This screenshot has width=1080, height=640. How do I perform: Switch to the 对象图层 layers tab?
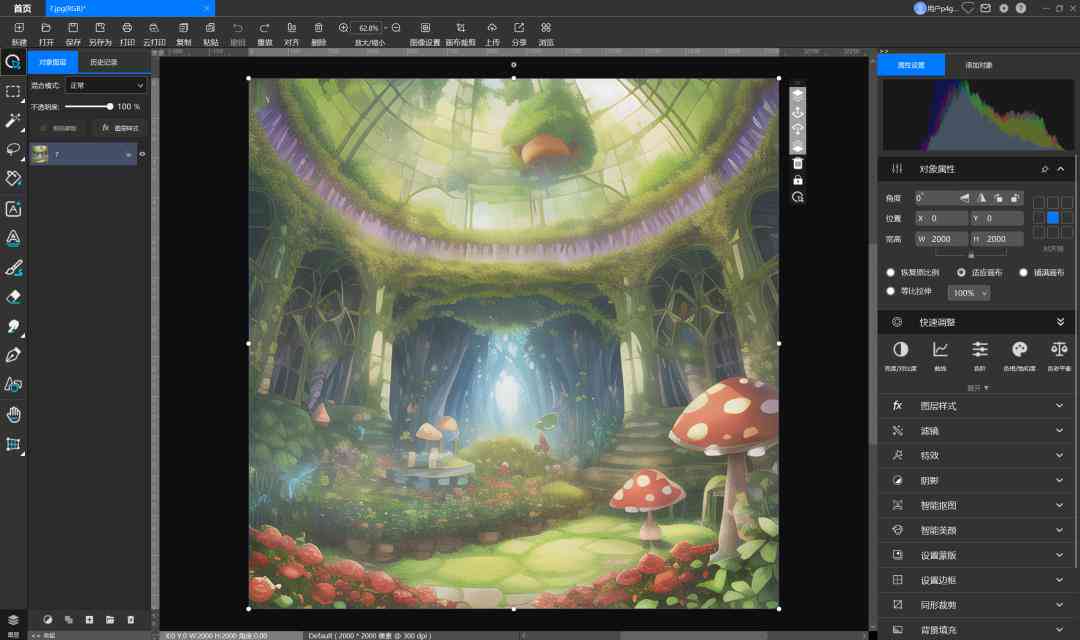53,62
